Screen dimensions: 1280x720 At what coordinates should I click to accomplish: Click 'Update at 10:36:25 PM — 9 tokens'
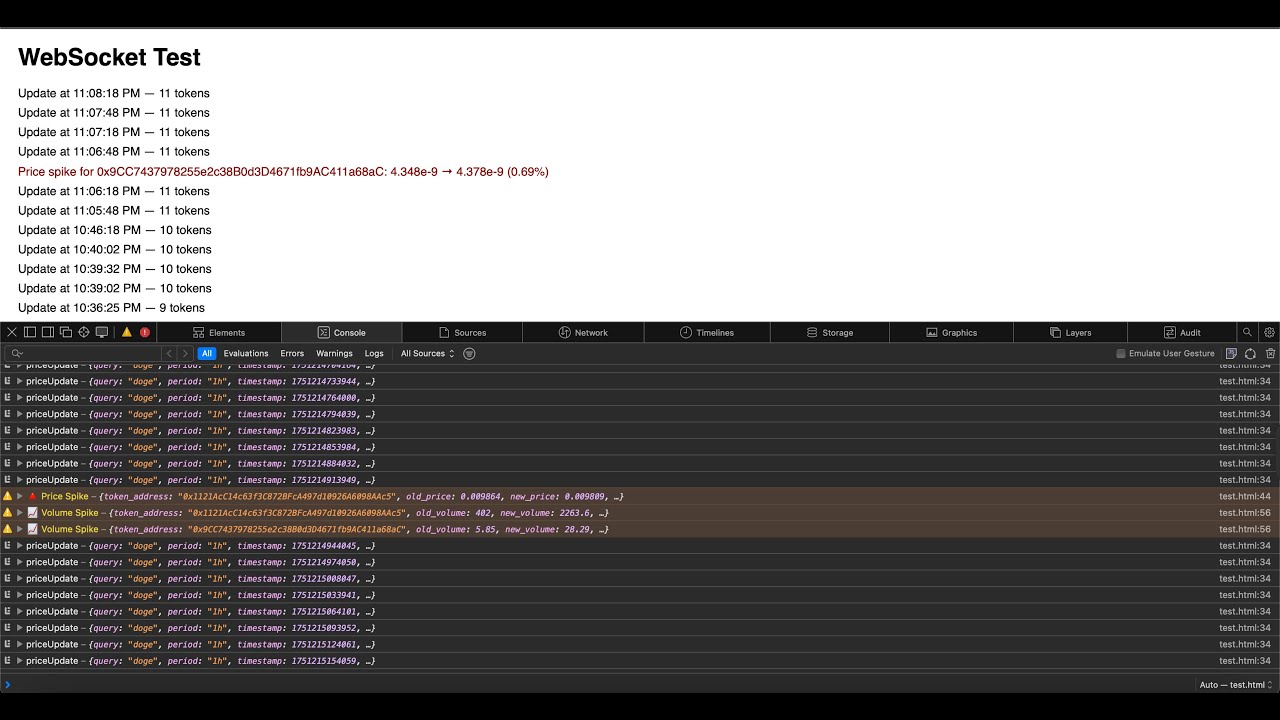(x=111, y=308)
